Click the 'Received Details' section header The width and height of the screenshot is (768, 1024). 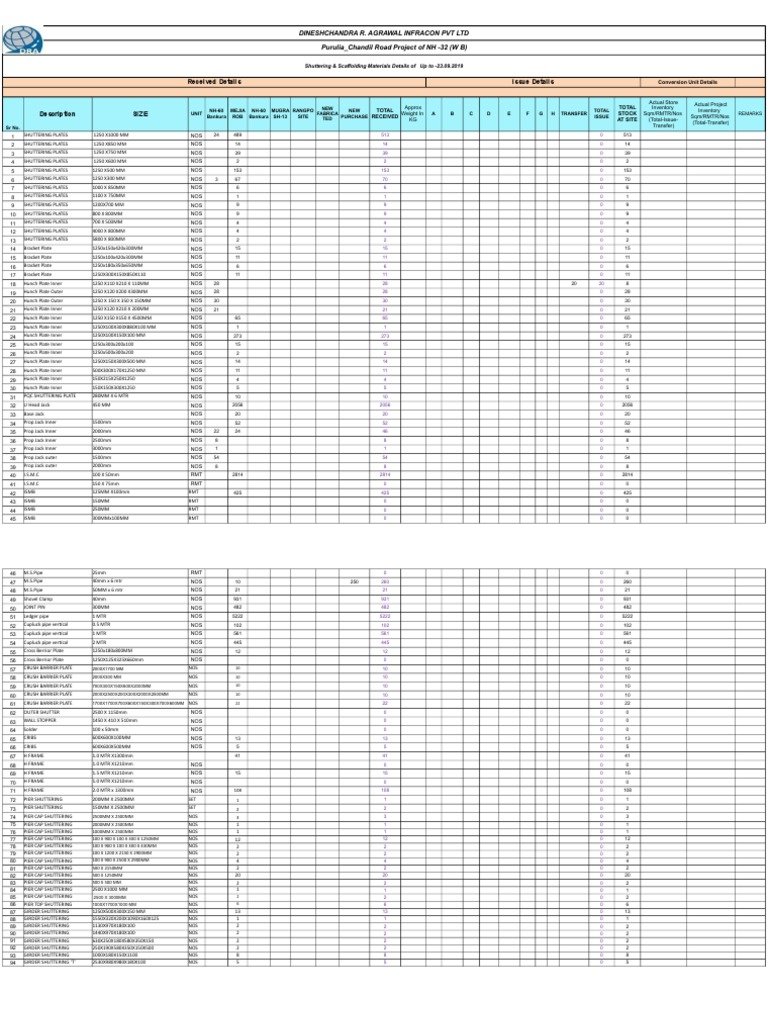tap(214, 82)
